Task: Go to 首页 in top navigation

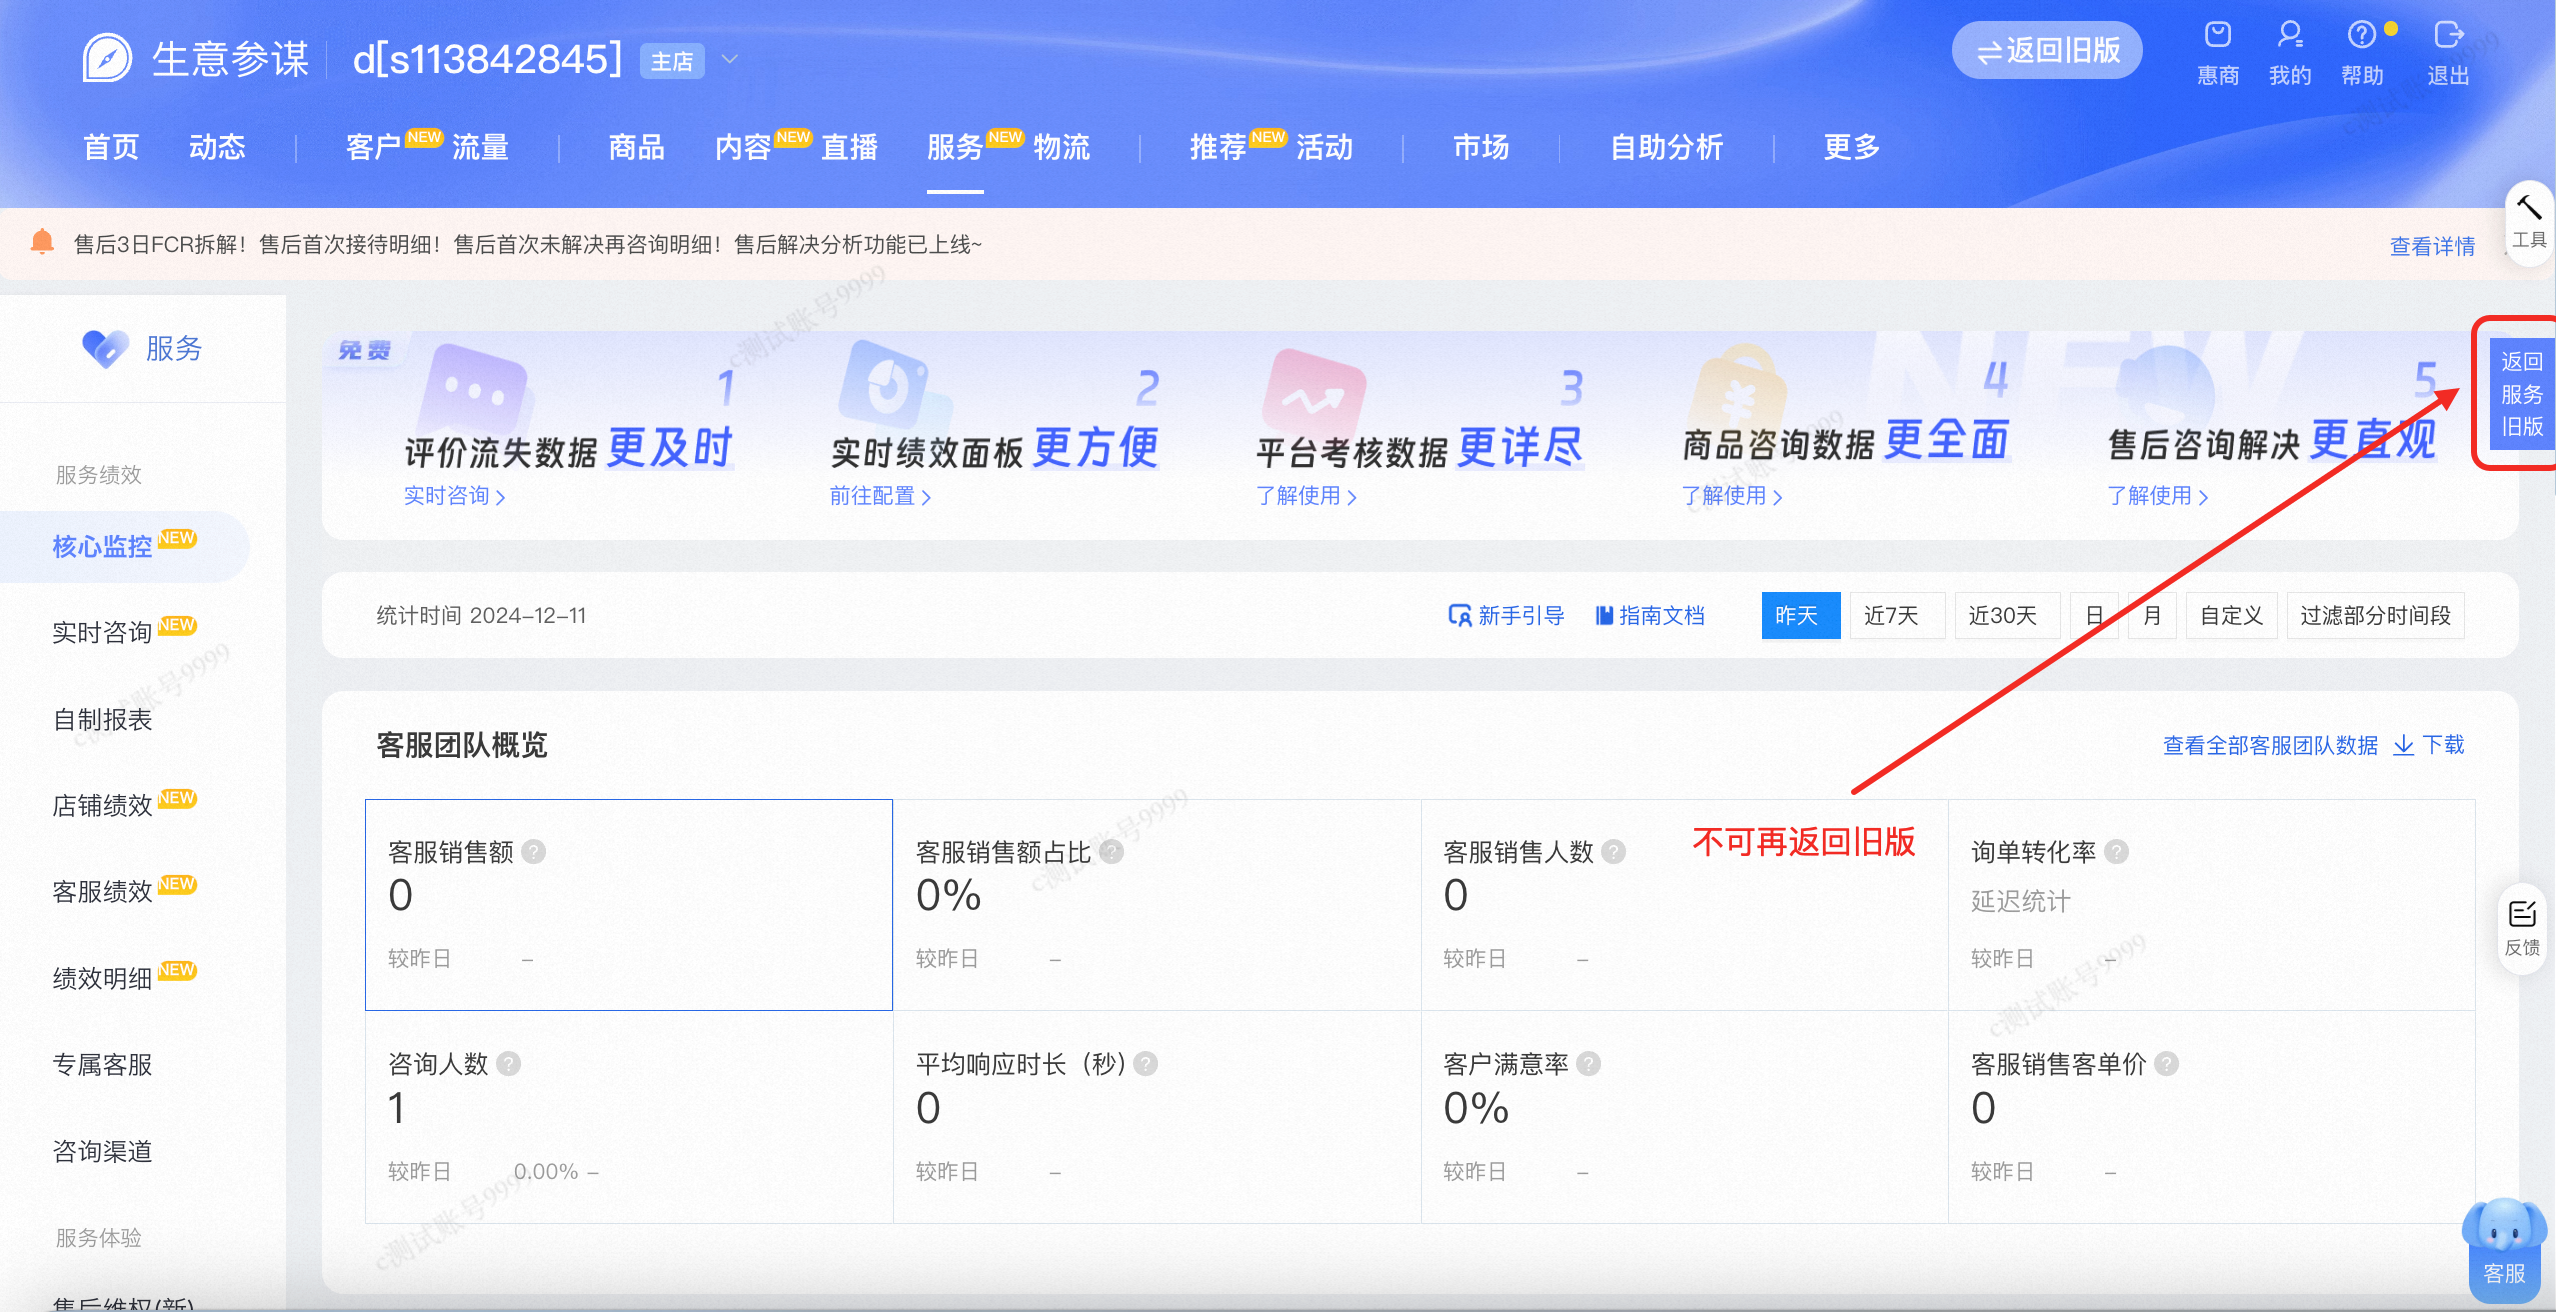Action: click(111, 147)
